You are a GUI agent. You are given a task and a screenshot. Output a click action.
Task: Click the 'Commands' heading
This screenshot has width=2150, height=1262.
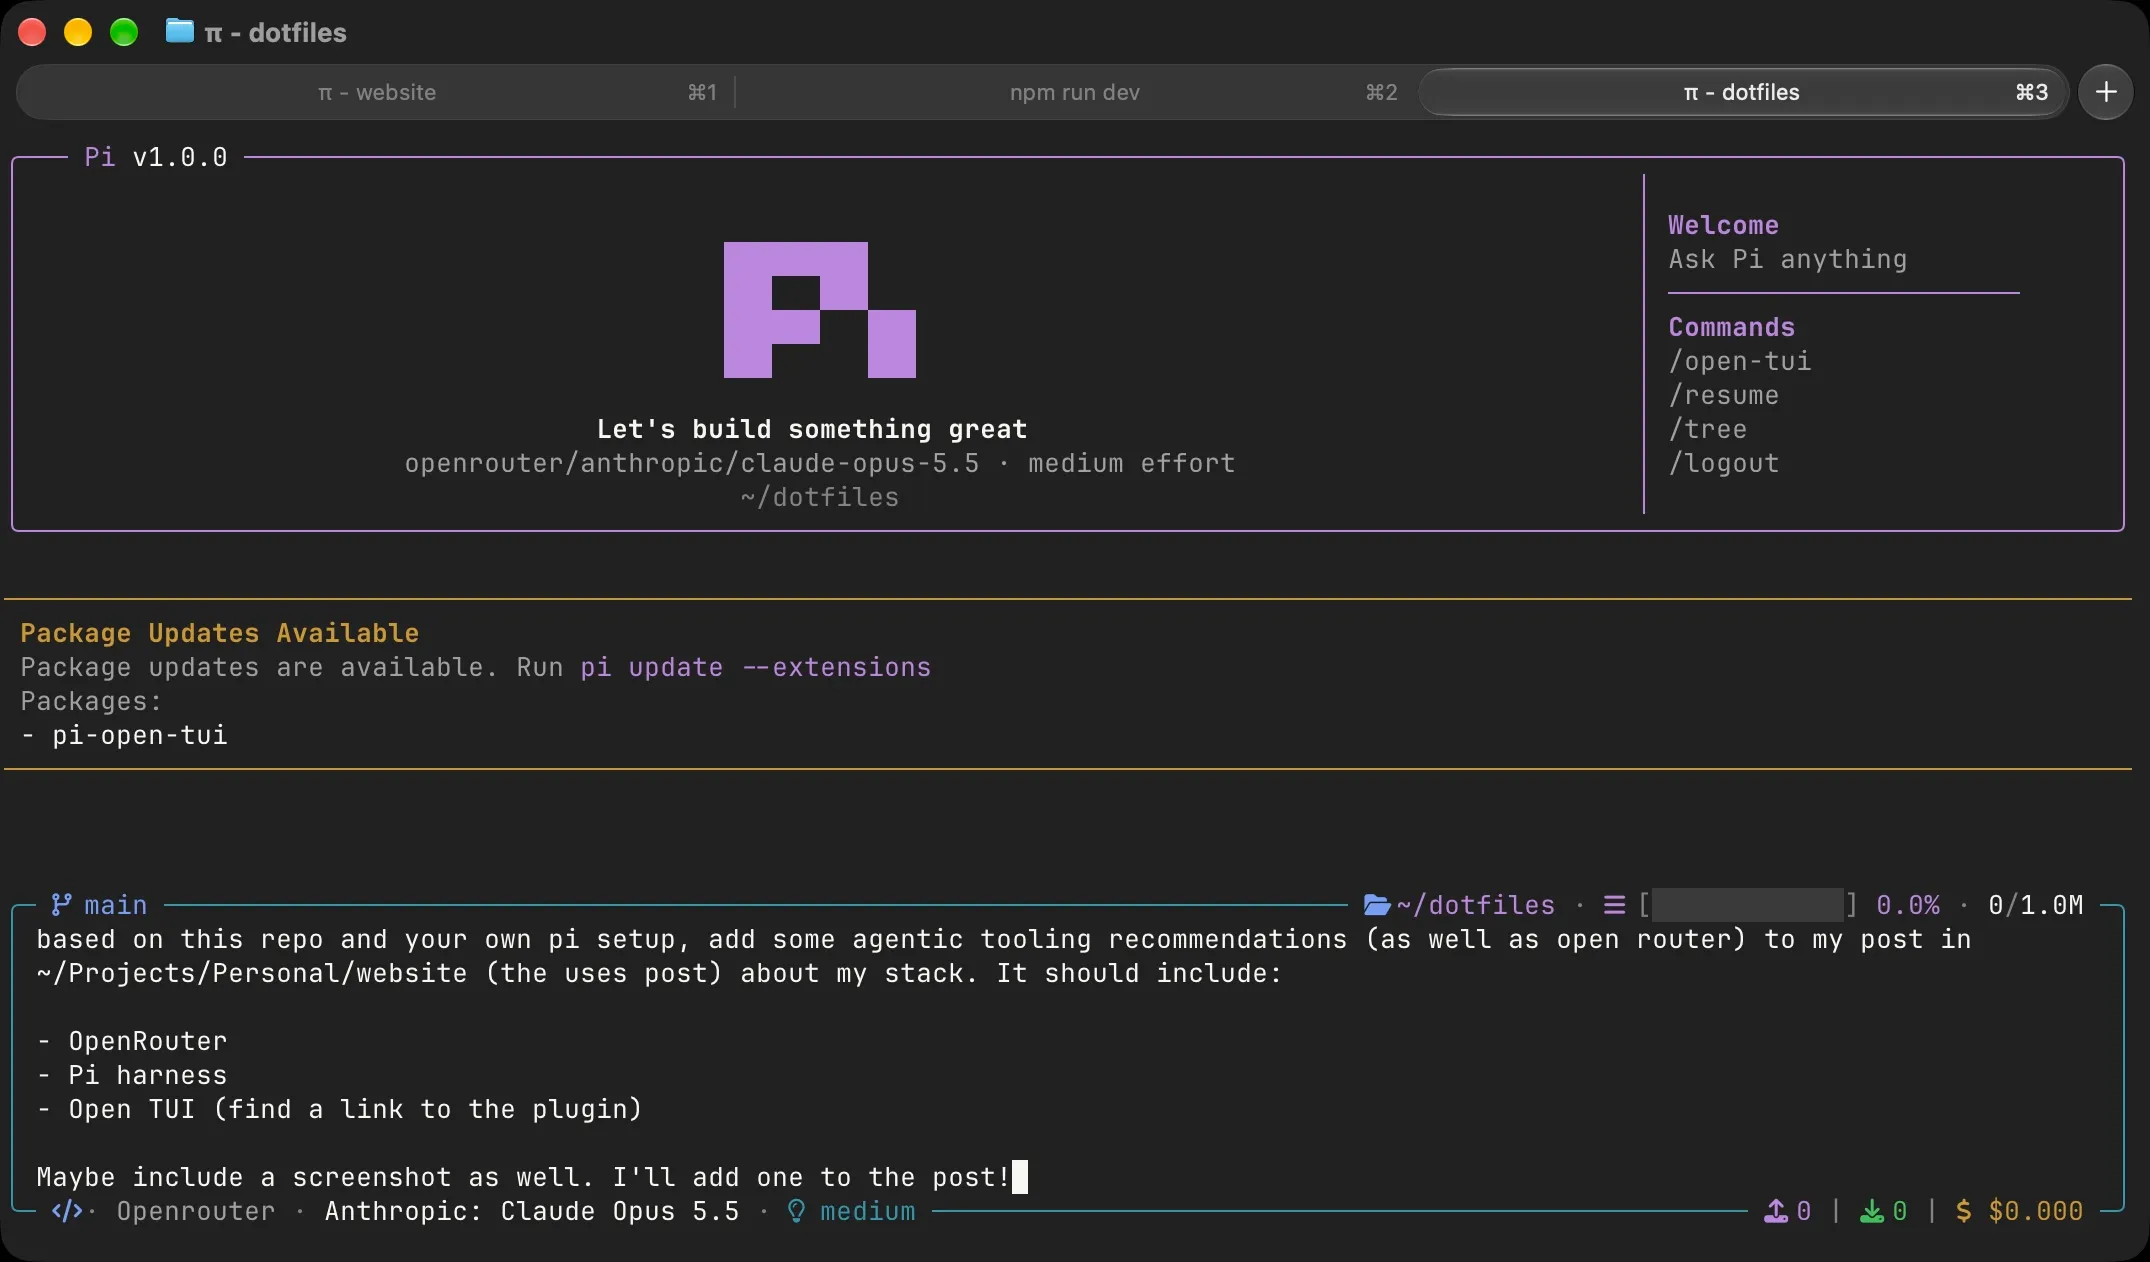click(x=1732, y=327)
